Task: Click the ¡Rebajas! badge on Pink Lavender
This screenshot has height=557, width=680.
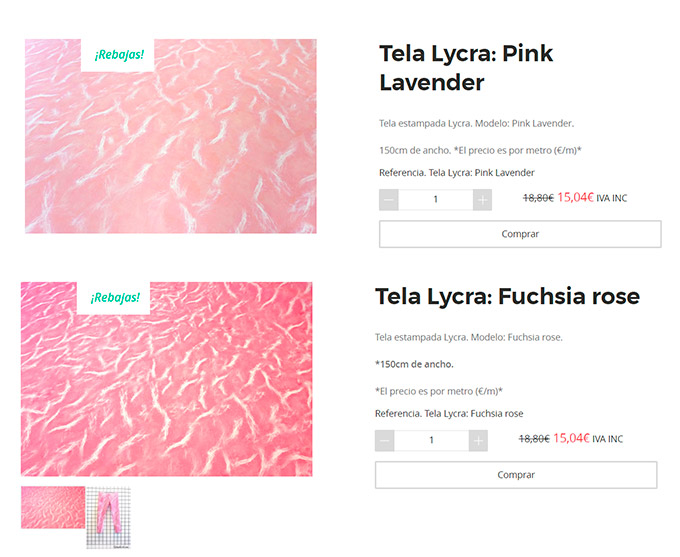Action: tap(118, 55)
